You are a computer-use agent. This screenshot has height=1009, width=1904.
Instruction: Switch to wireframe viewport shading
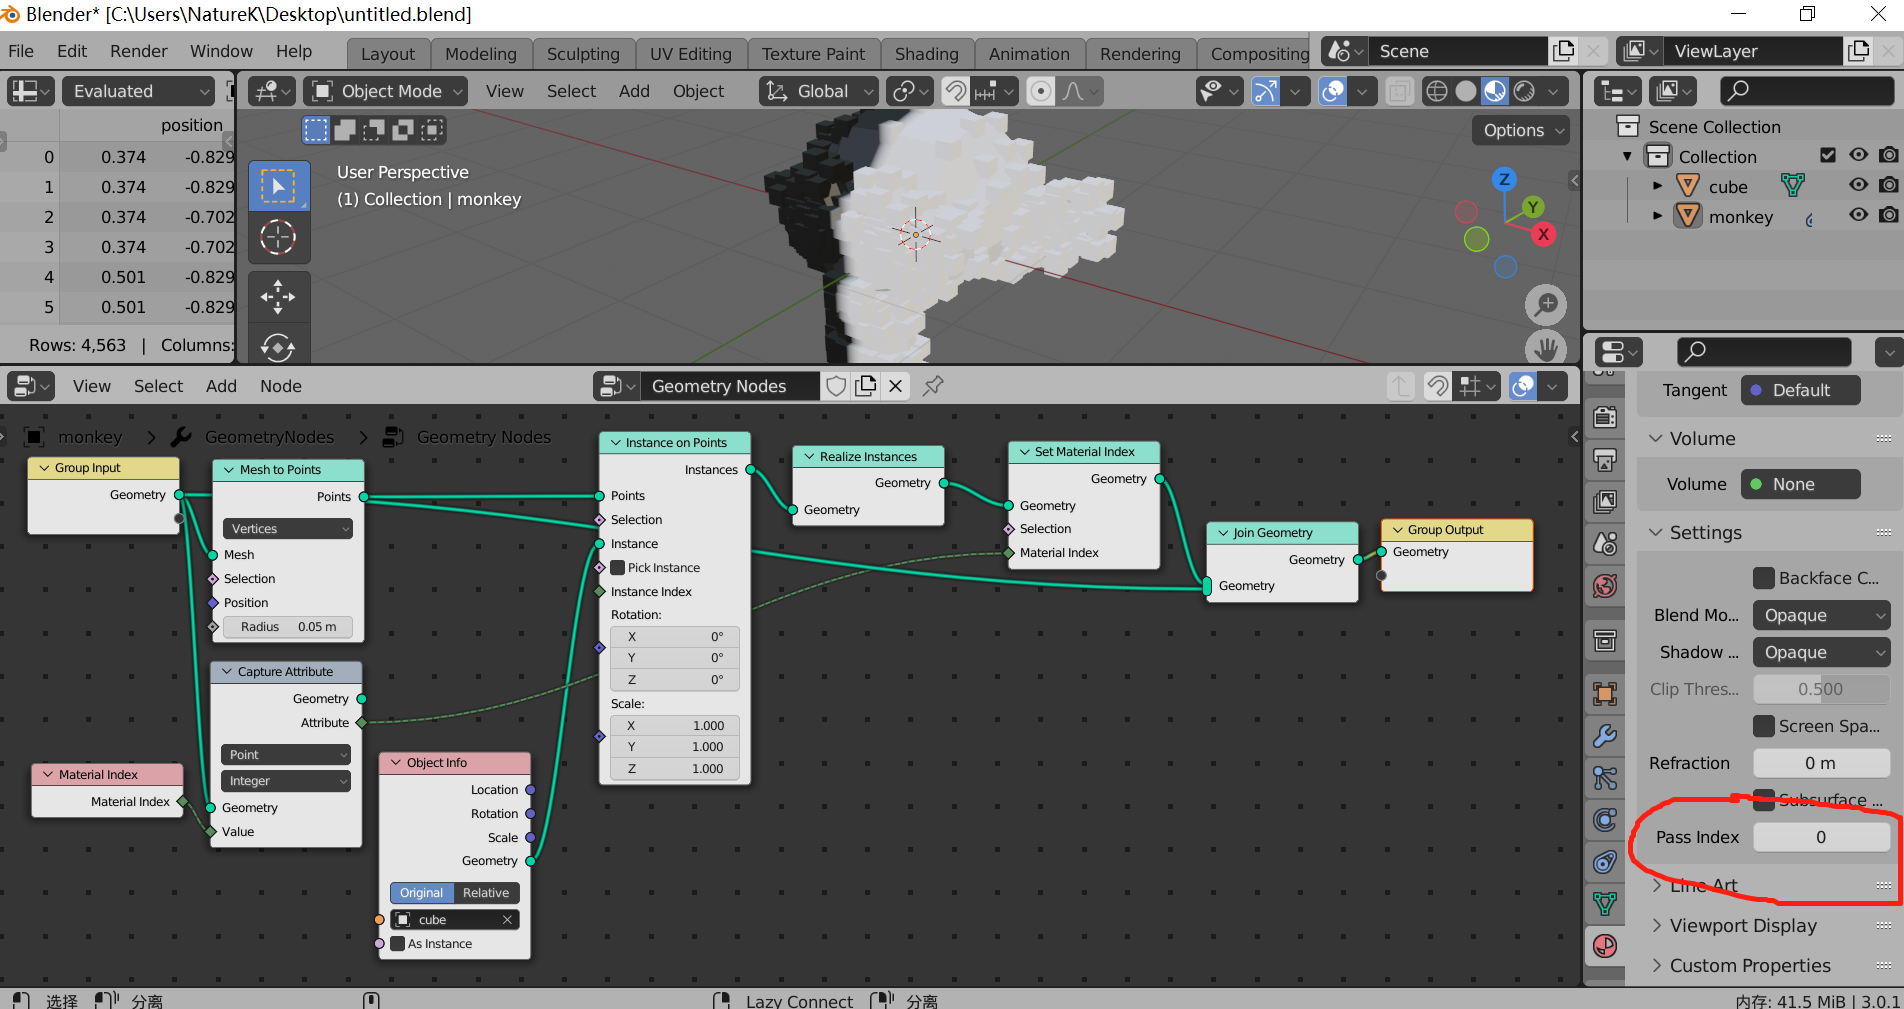[x=1436, y=91]
